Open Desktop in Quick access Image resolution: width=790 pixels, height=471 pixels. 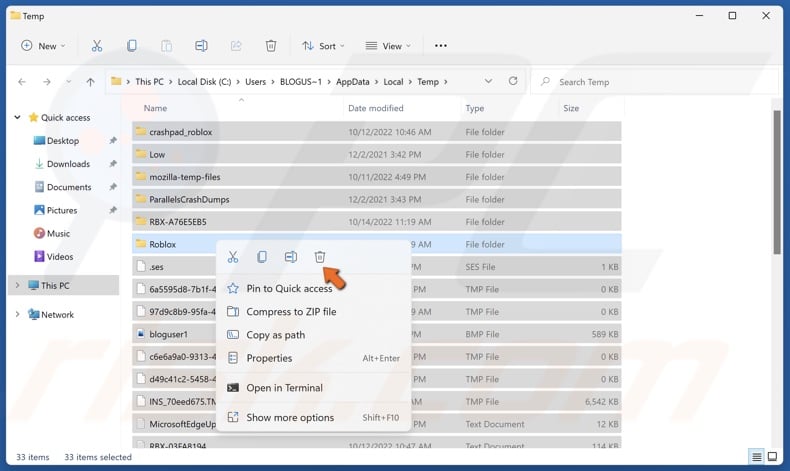click(x=62, y=141)
